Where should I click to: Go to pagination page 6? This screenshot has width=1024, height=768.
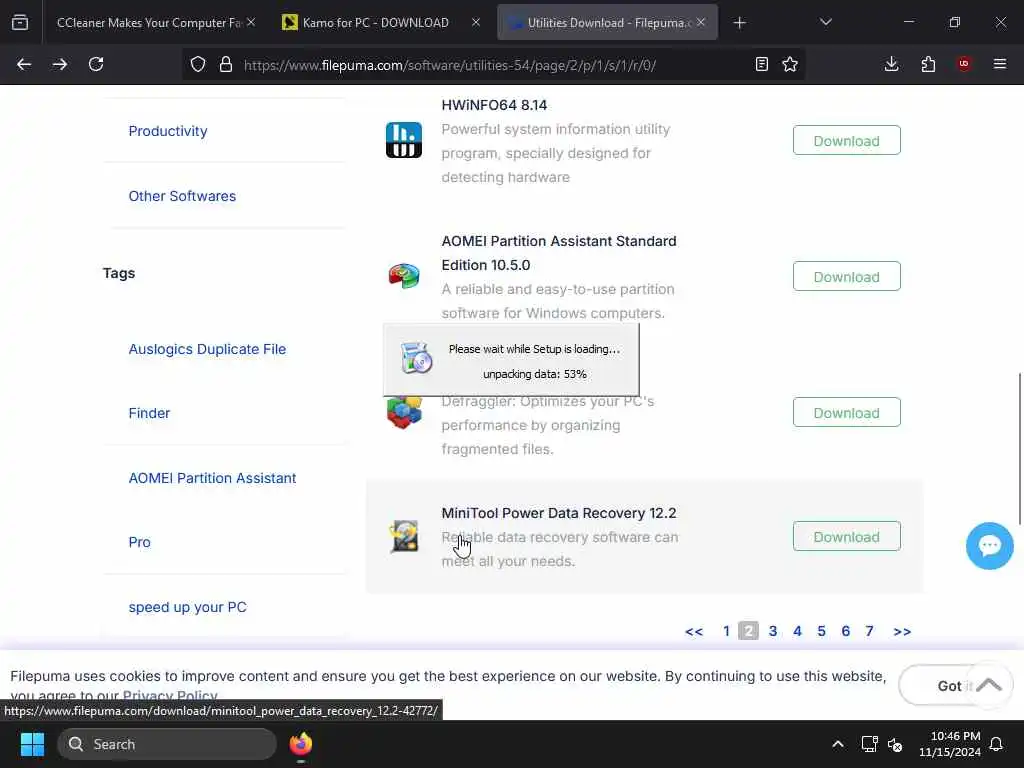845,631
